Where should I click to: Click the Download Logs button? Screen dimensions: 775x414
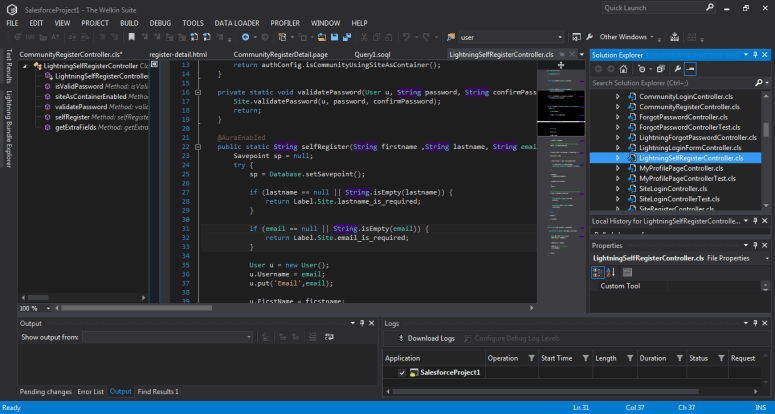pos(425,338)
